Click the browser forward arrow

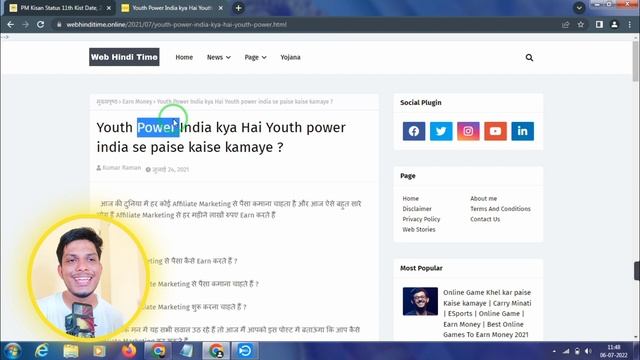[x=25, y=24]
